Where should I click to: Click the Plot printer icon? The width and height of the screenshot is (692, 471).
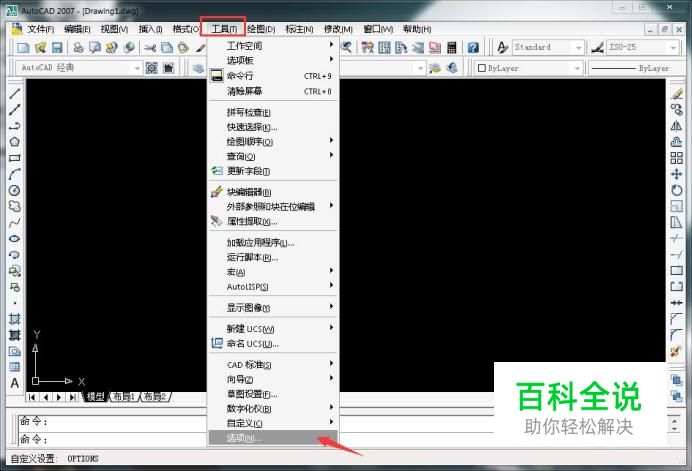[x=79, y=47]
